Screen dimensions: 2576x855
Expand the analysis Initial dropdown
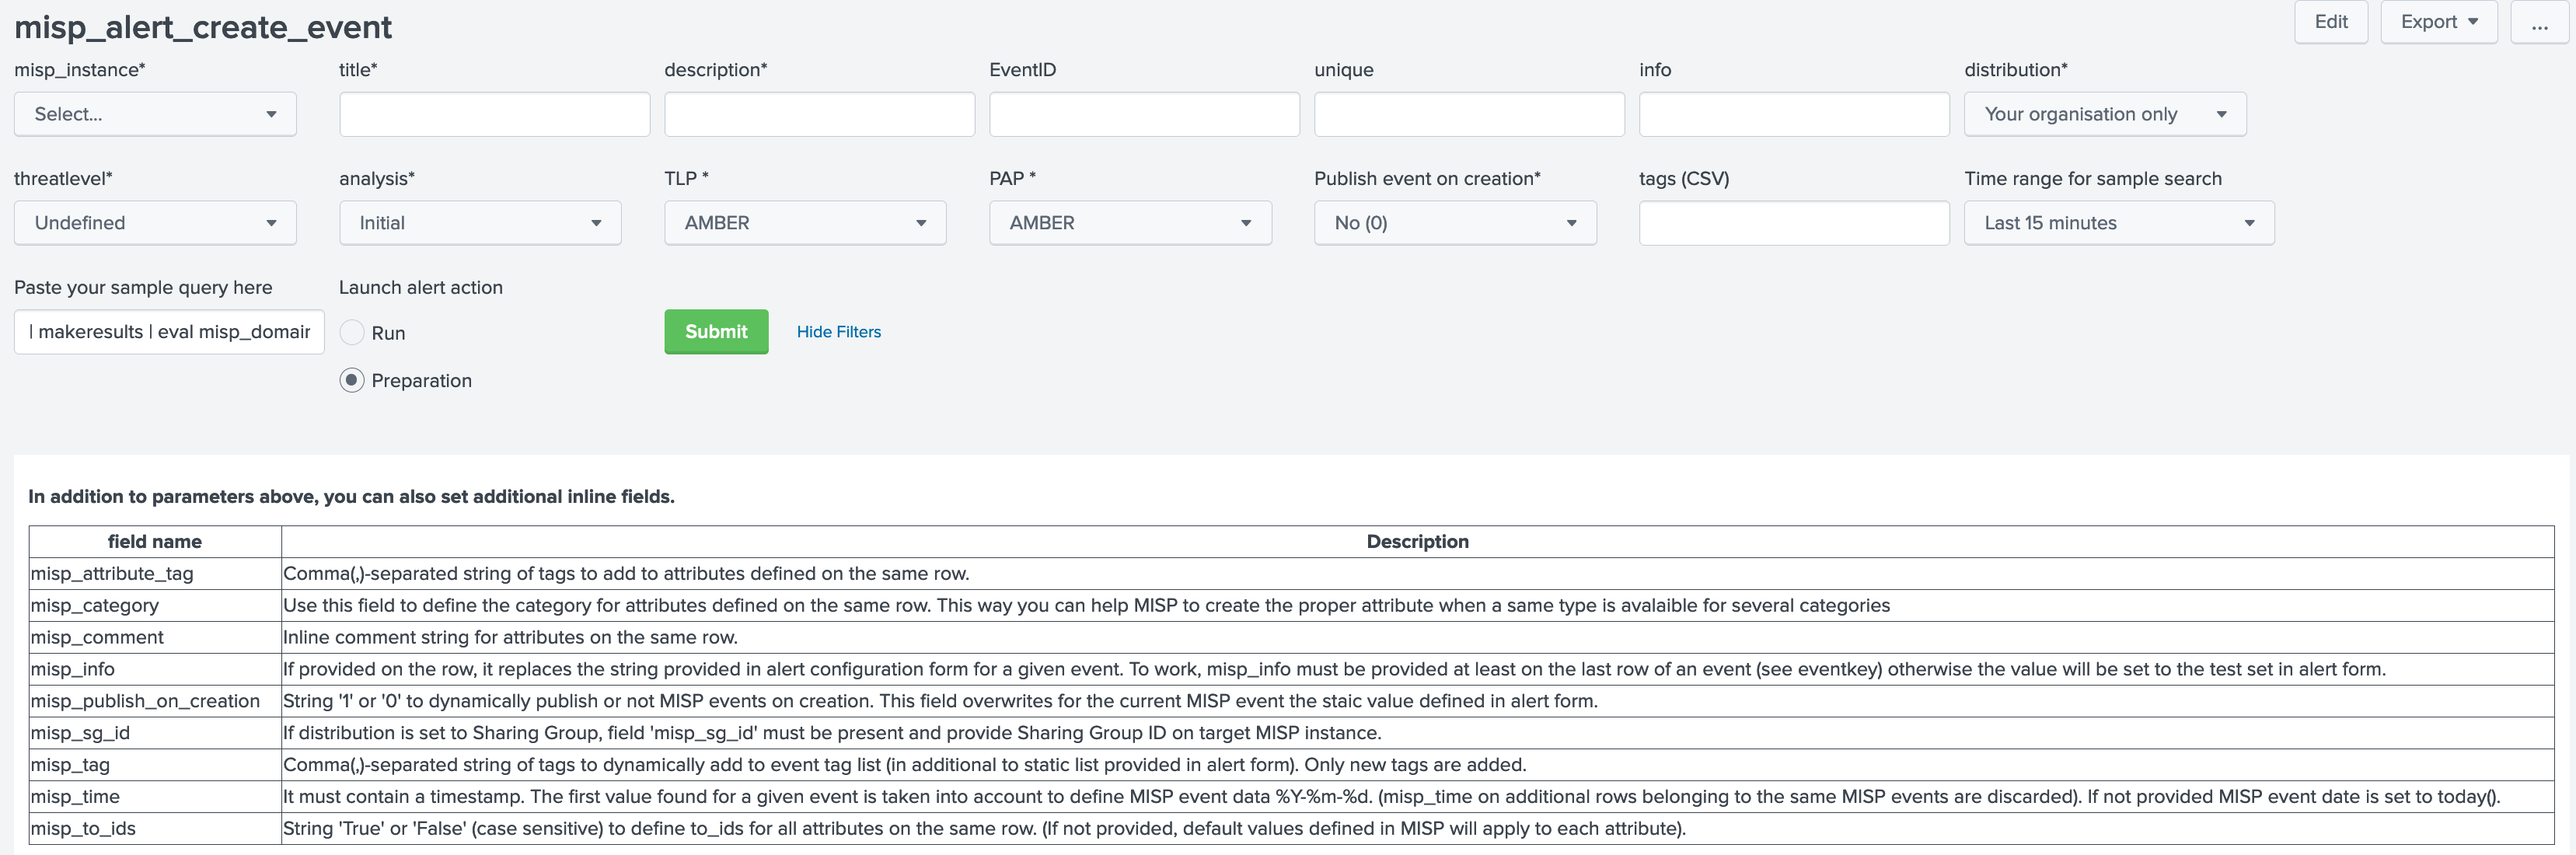[480, 223]
